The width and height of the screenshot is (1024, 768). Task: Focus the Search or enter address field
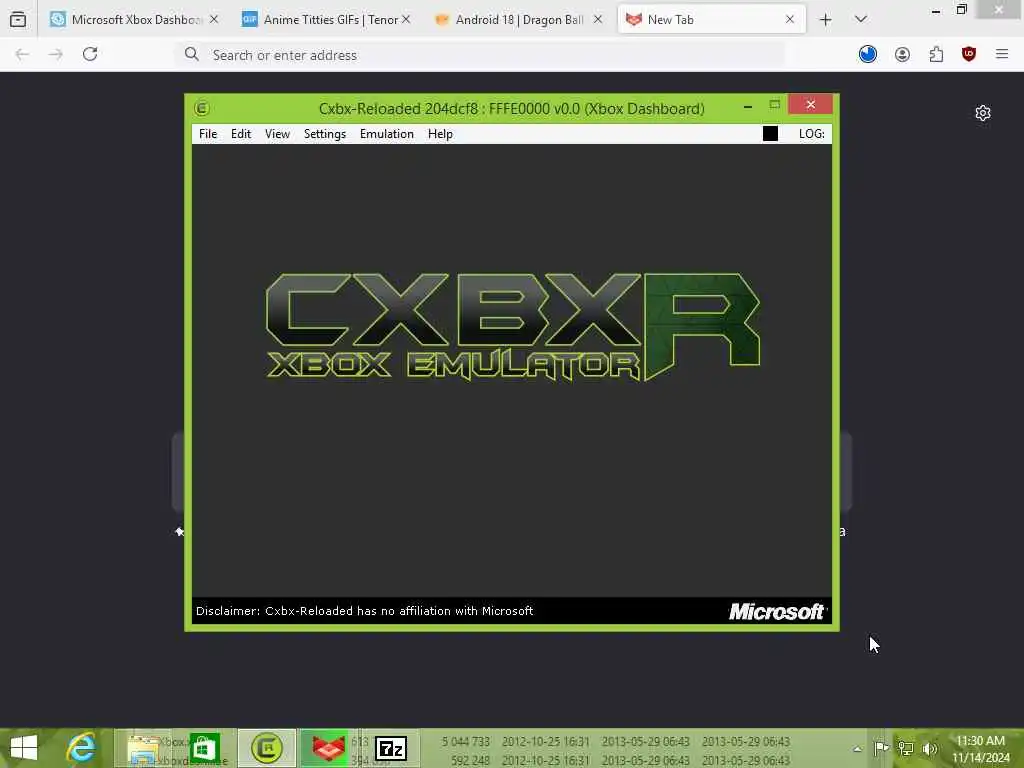pos(480,55)
